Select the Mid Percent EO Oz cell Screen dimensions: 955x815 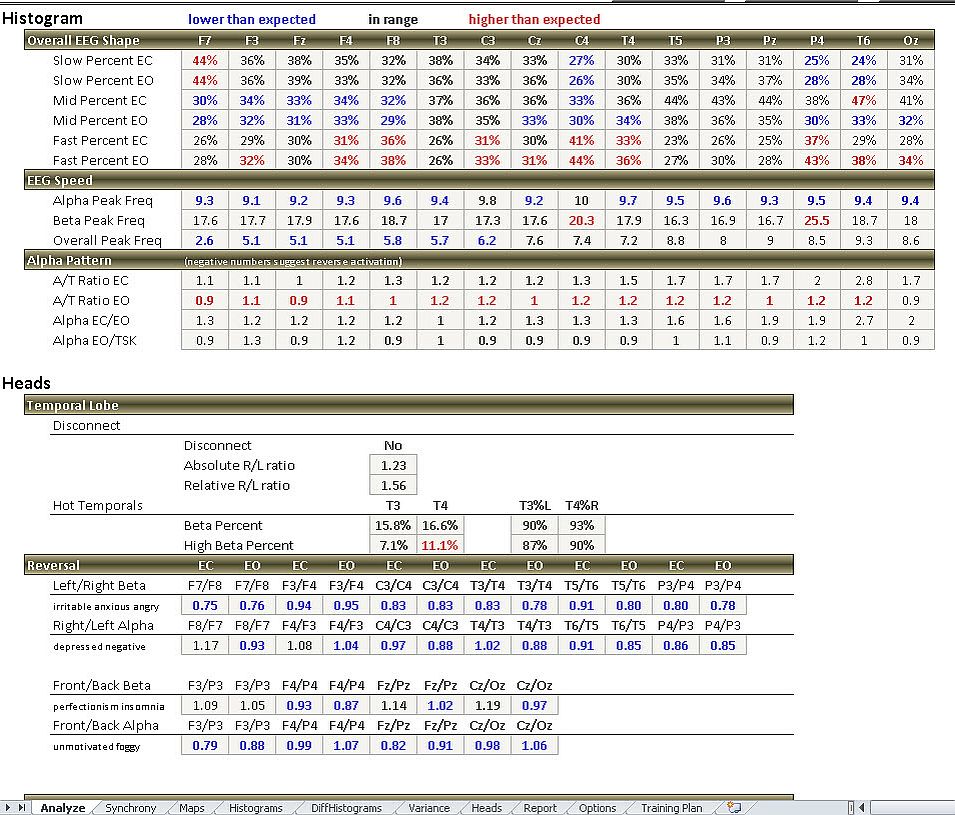click(911, 121)
